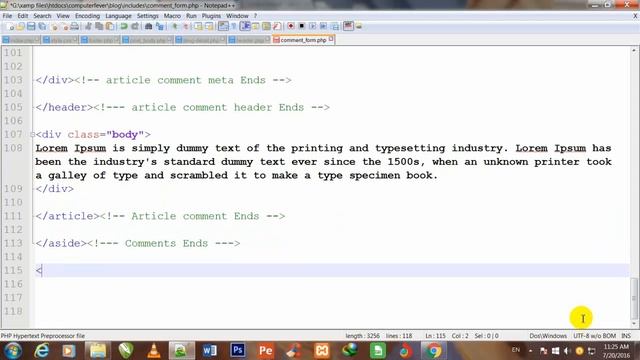Click the volume icon in system tray
Screen dimensions: 640x360
point(567,351)
